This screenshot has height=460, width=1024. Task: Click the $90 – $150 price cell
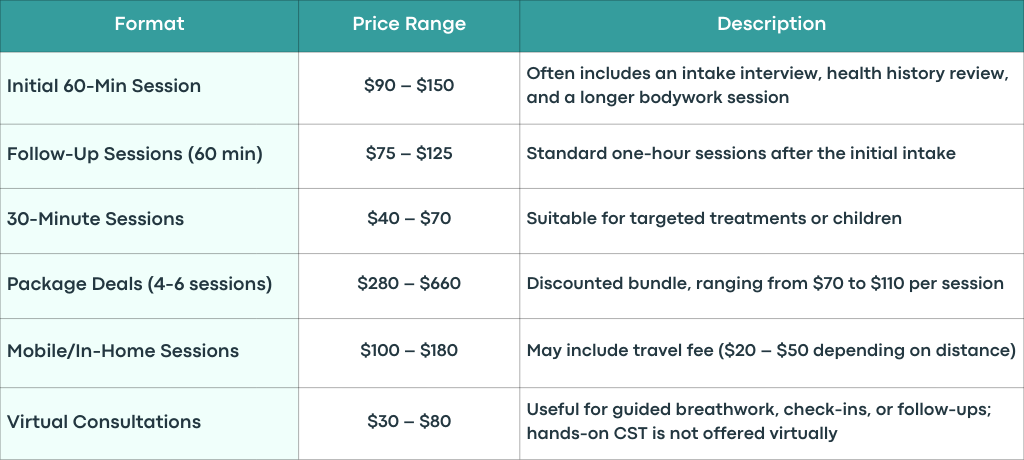click(x=409, y=88)
